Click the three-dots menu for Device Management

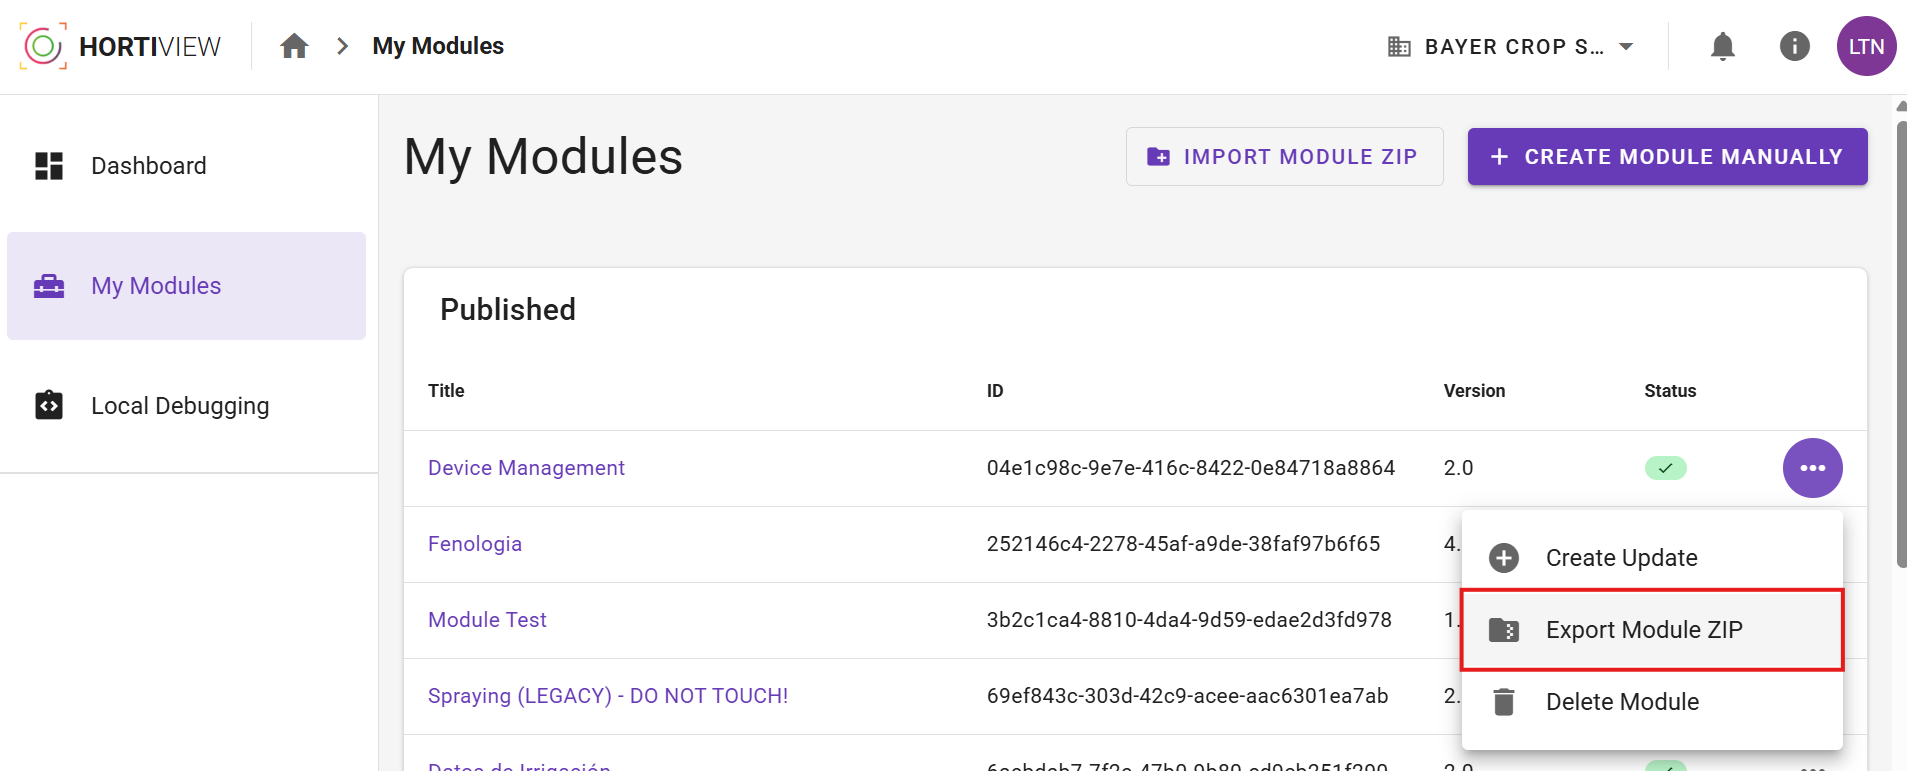1812,468
